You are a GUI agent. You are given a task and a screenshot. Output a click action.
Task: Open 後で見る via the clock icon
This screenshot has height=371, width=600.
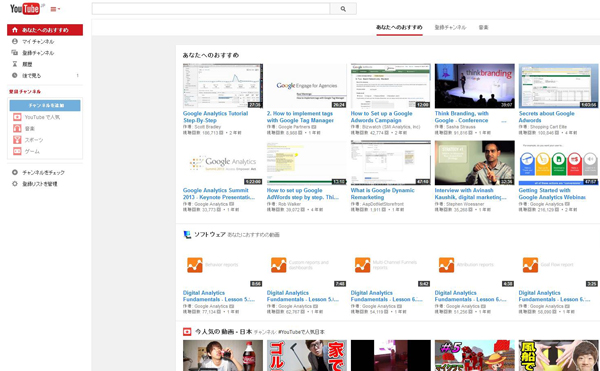coord(15,75)
